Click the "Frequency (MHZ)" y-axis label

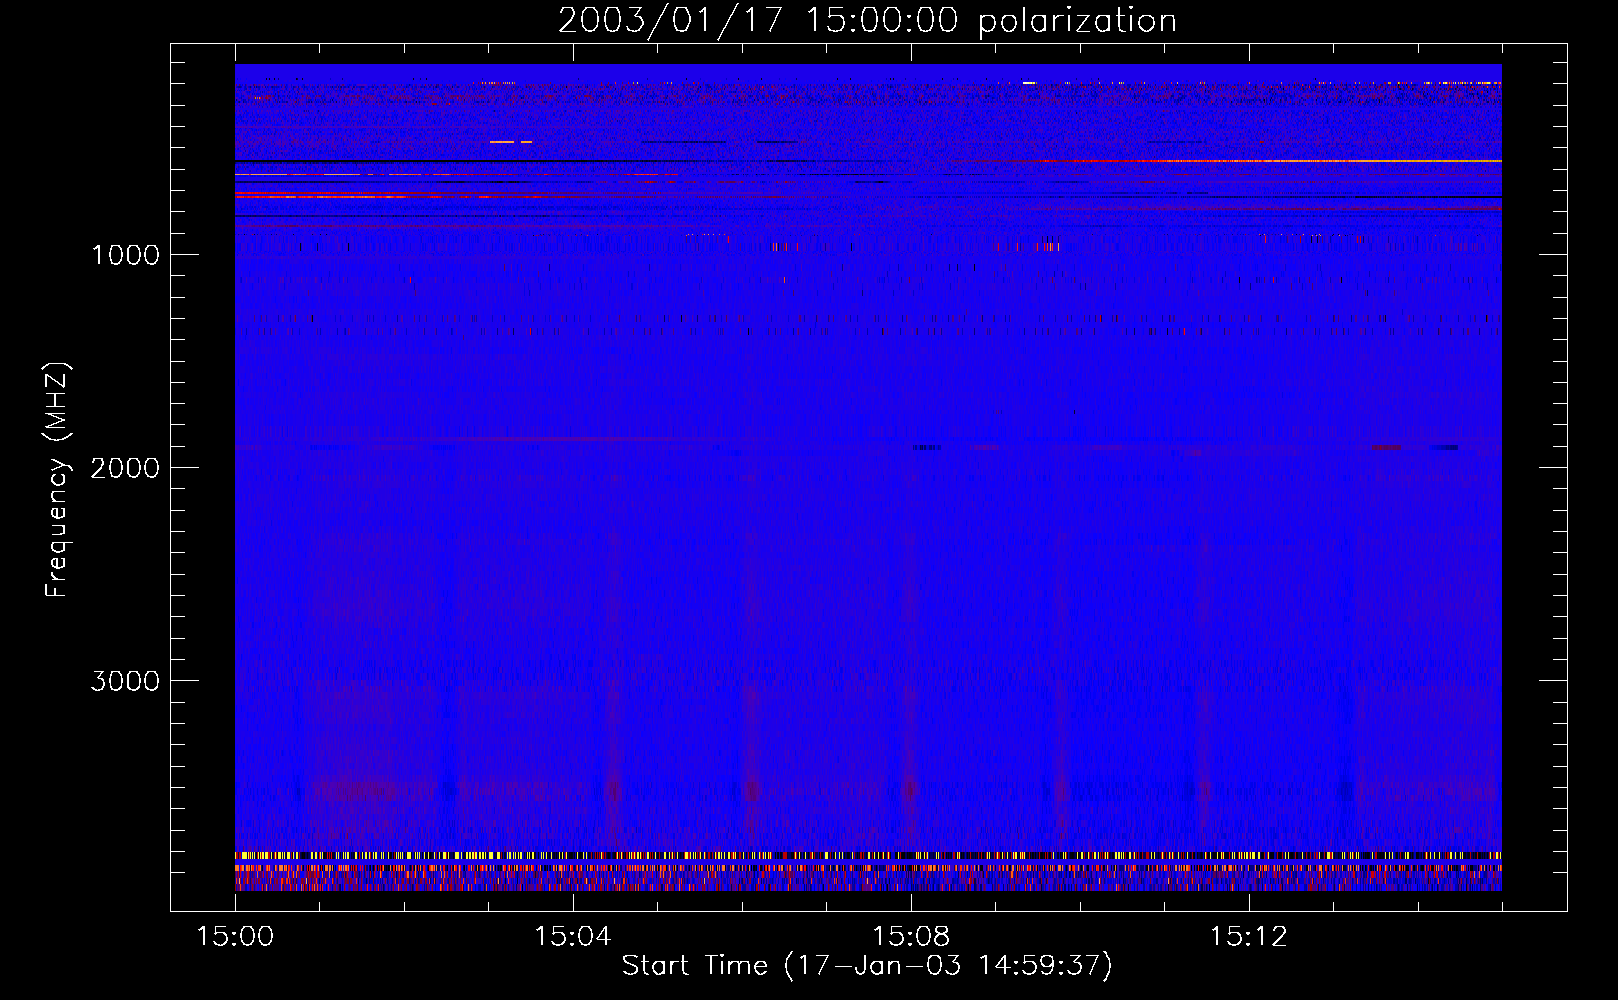coord(58,480)
